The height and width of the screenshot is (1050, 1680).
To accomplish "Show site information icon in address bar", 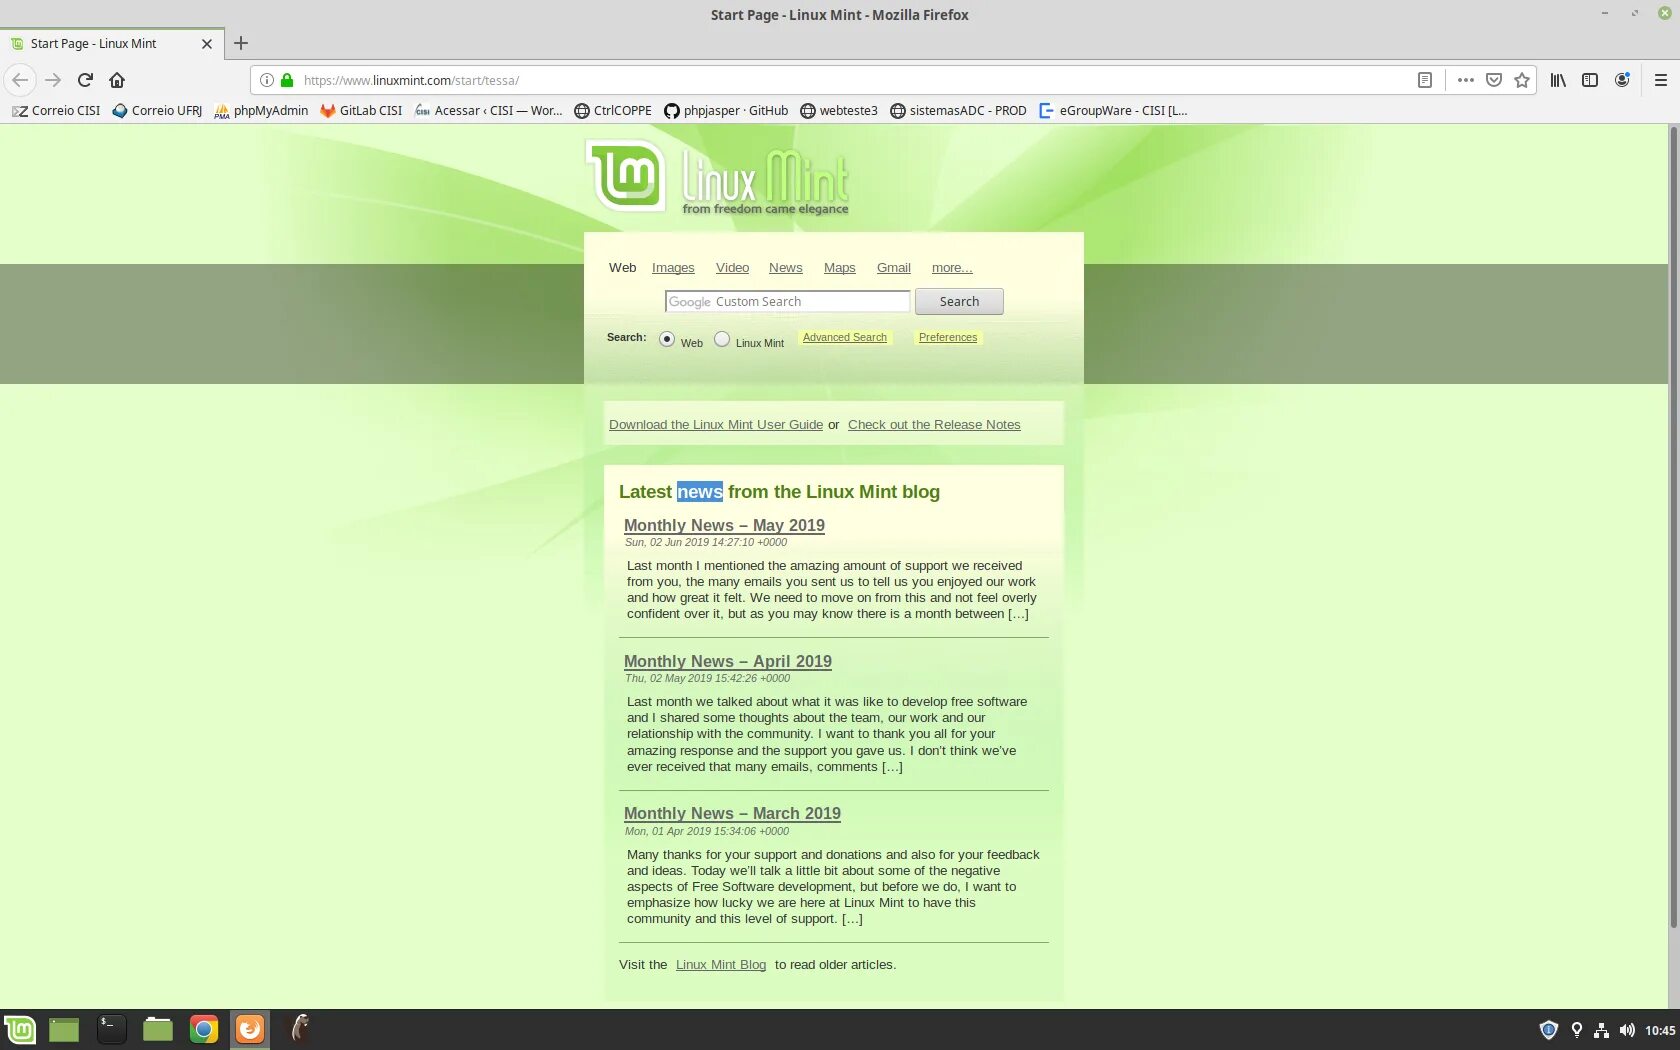I will 267,80.
